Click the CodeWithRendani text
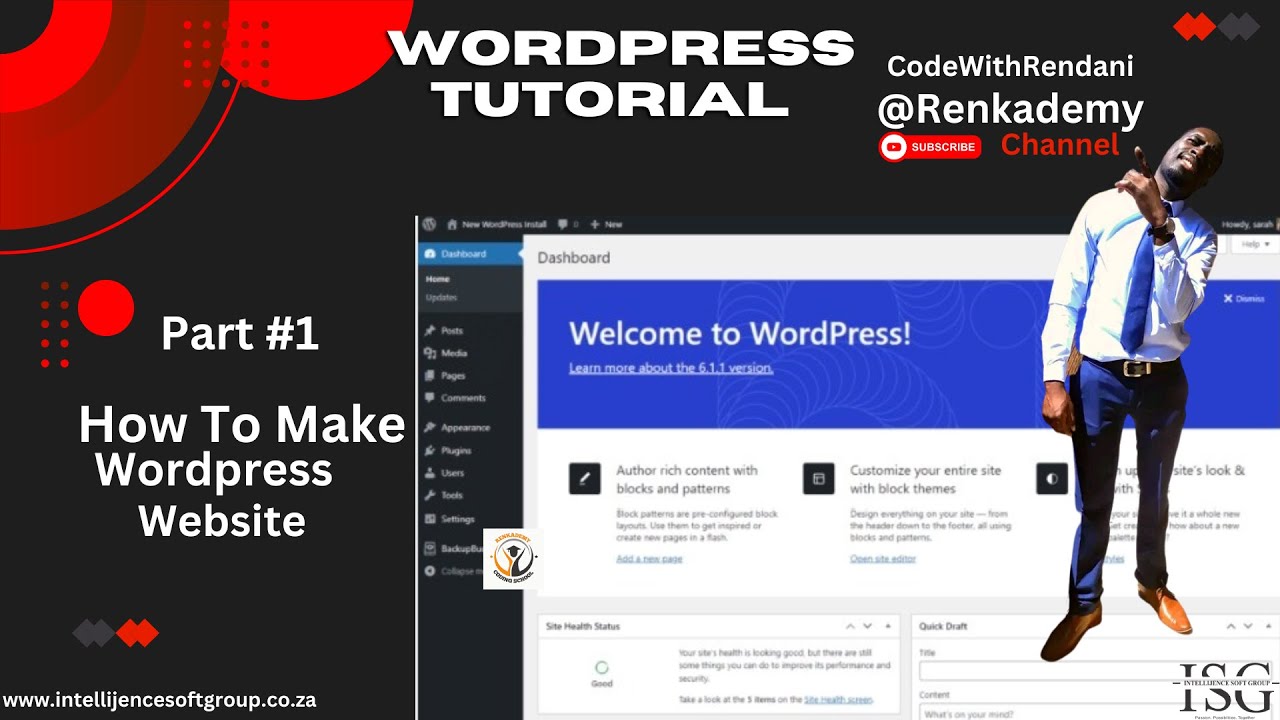Screen dimensions: 1280x720 point(1010,67)
